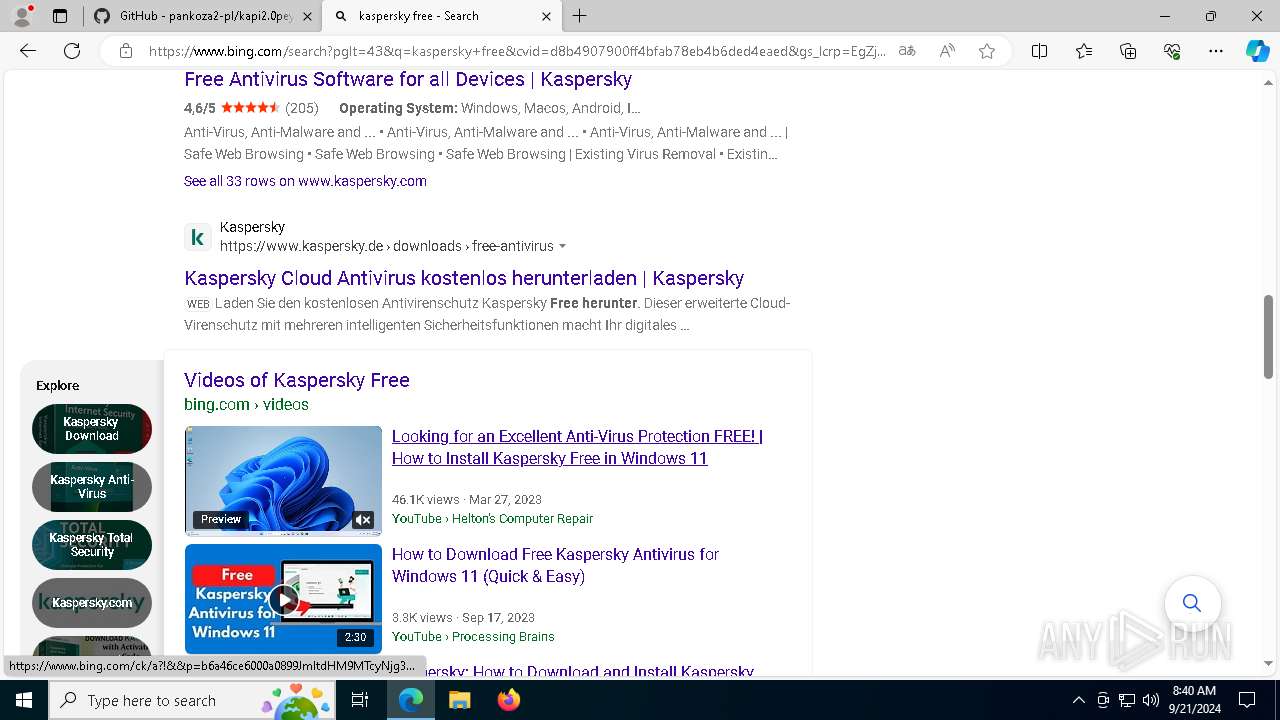1280x720 pixels.
Task: Open Windows 11 wallpaper video thumbnail preview
Action: pos(283,481)
